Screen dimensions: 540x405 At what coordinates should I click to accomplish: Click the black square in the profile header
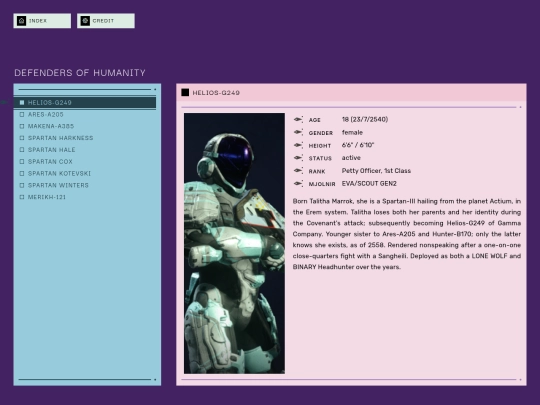click(x=185, y=92)
